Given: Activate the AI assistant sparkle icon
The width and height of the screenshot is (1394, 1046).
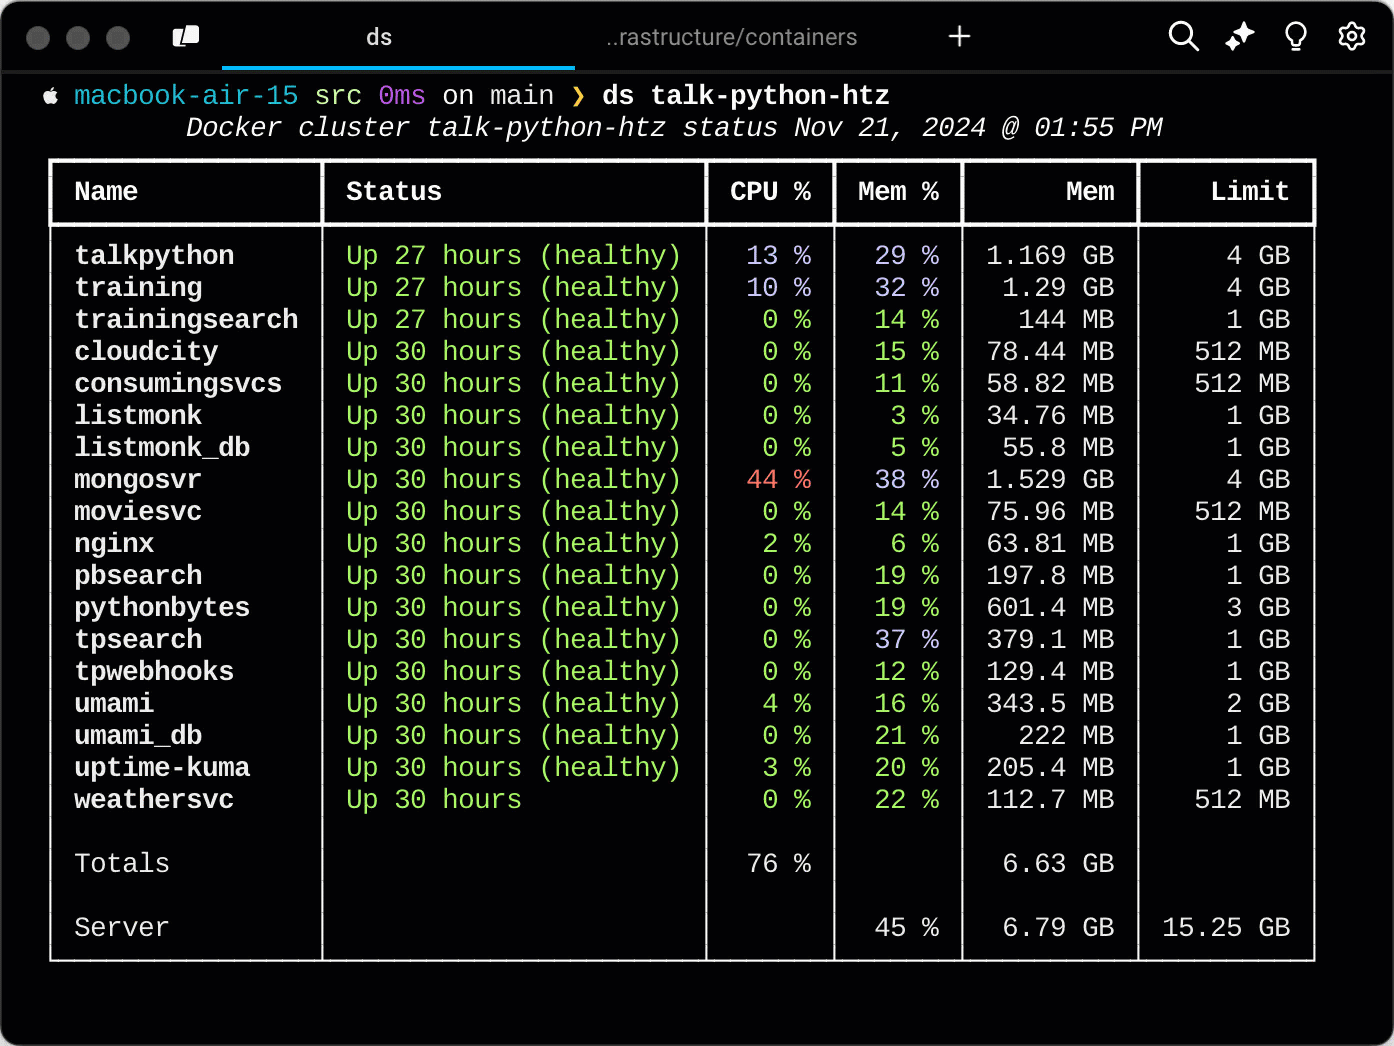Looking at the screenshot, I should [x=1239, y=36].
